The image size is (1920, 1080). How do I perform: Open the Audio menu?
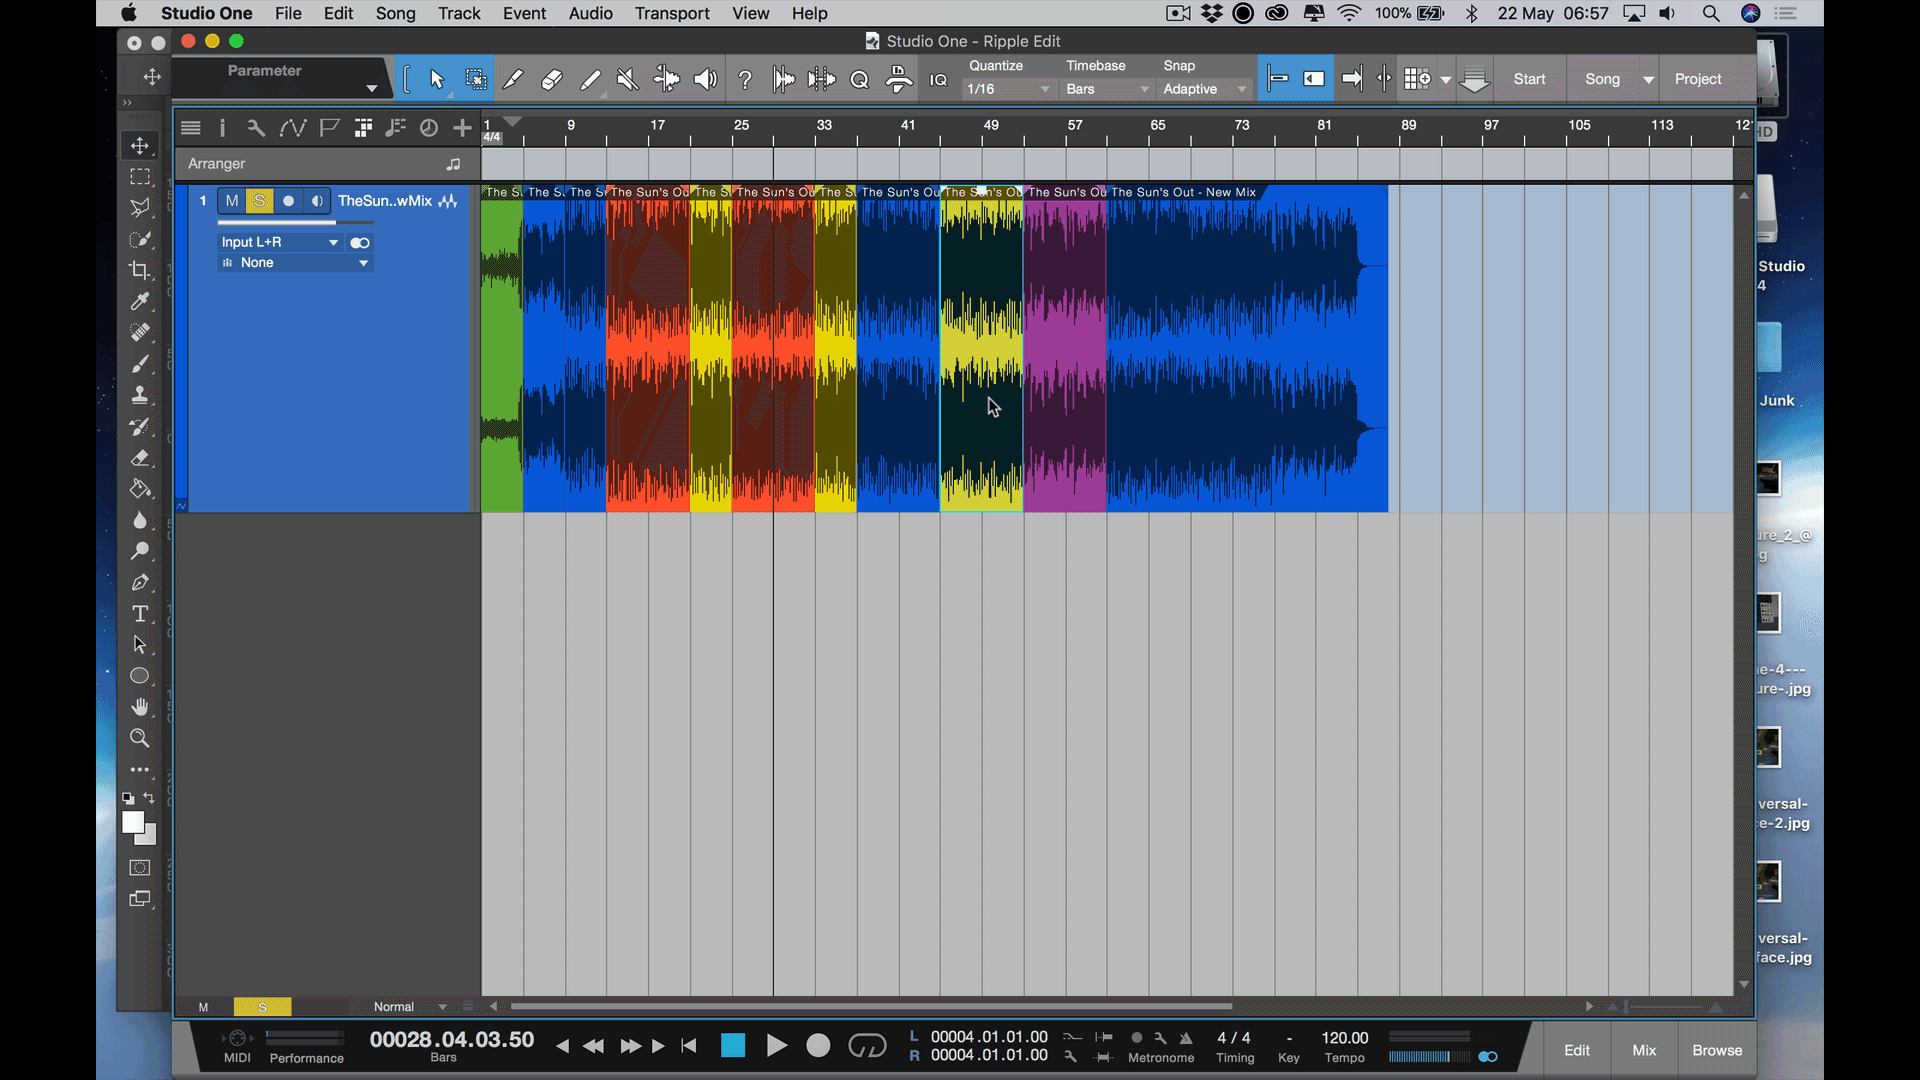click(590, 13)
